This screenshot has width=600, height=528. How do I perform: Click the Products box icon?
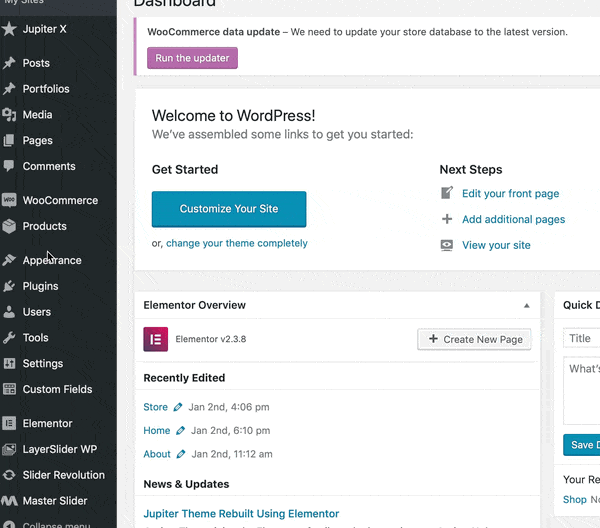pos(9,226)
